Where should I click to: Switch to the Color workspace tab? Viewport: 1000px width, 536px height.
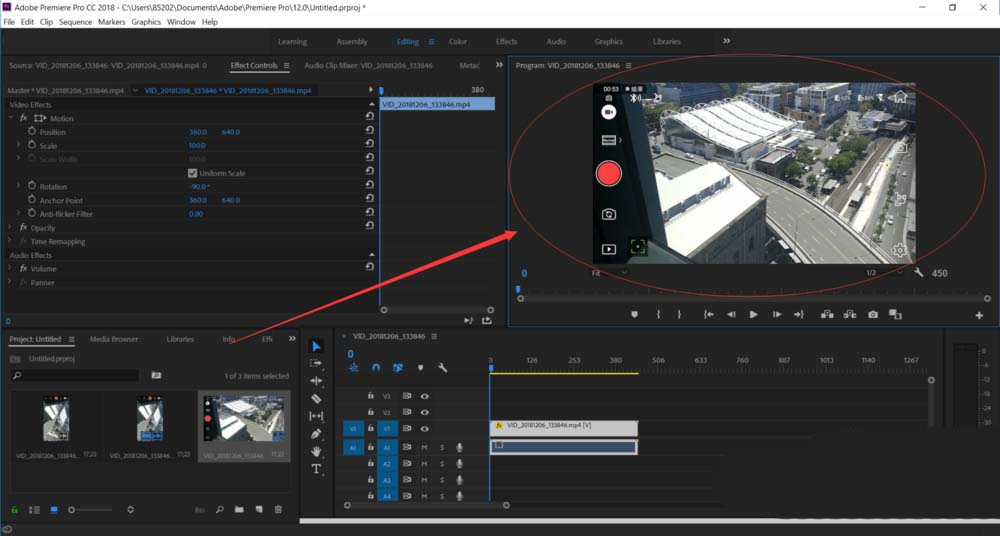point(457,41)
